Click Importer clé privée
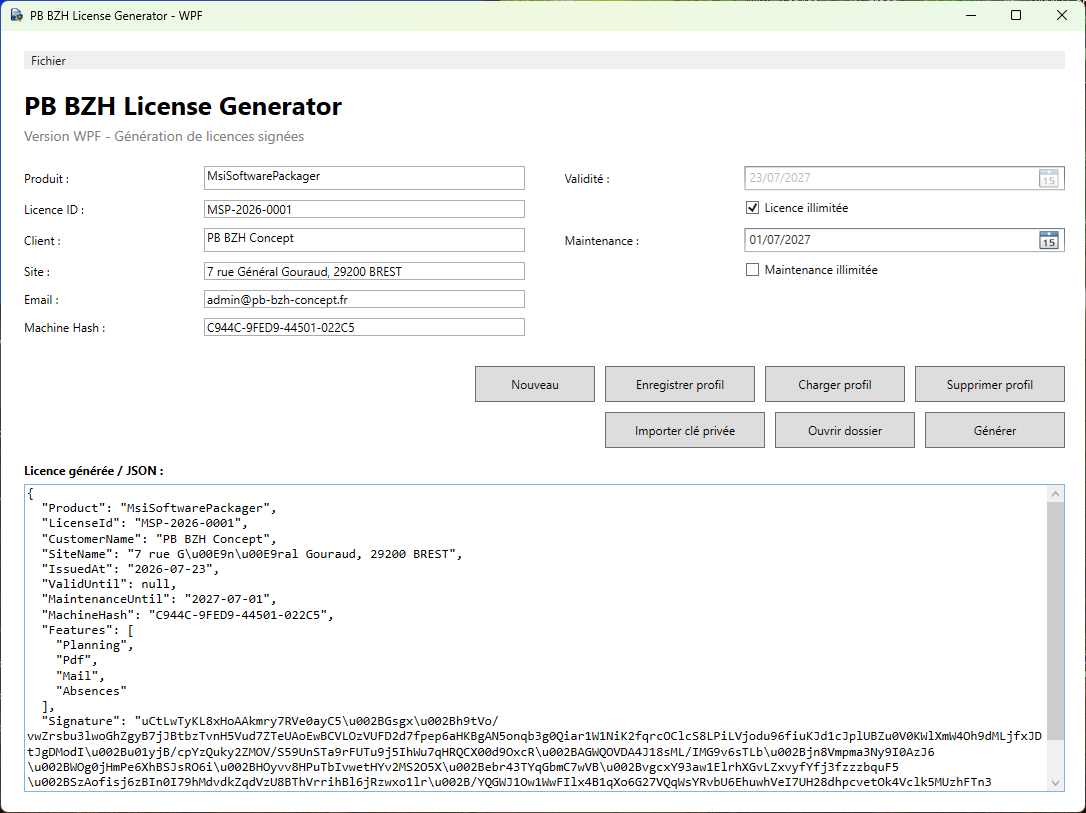1086x813 pixels. [685, 430]
